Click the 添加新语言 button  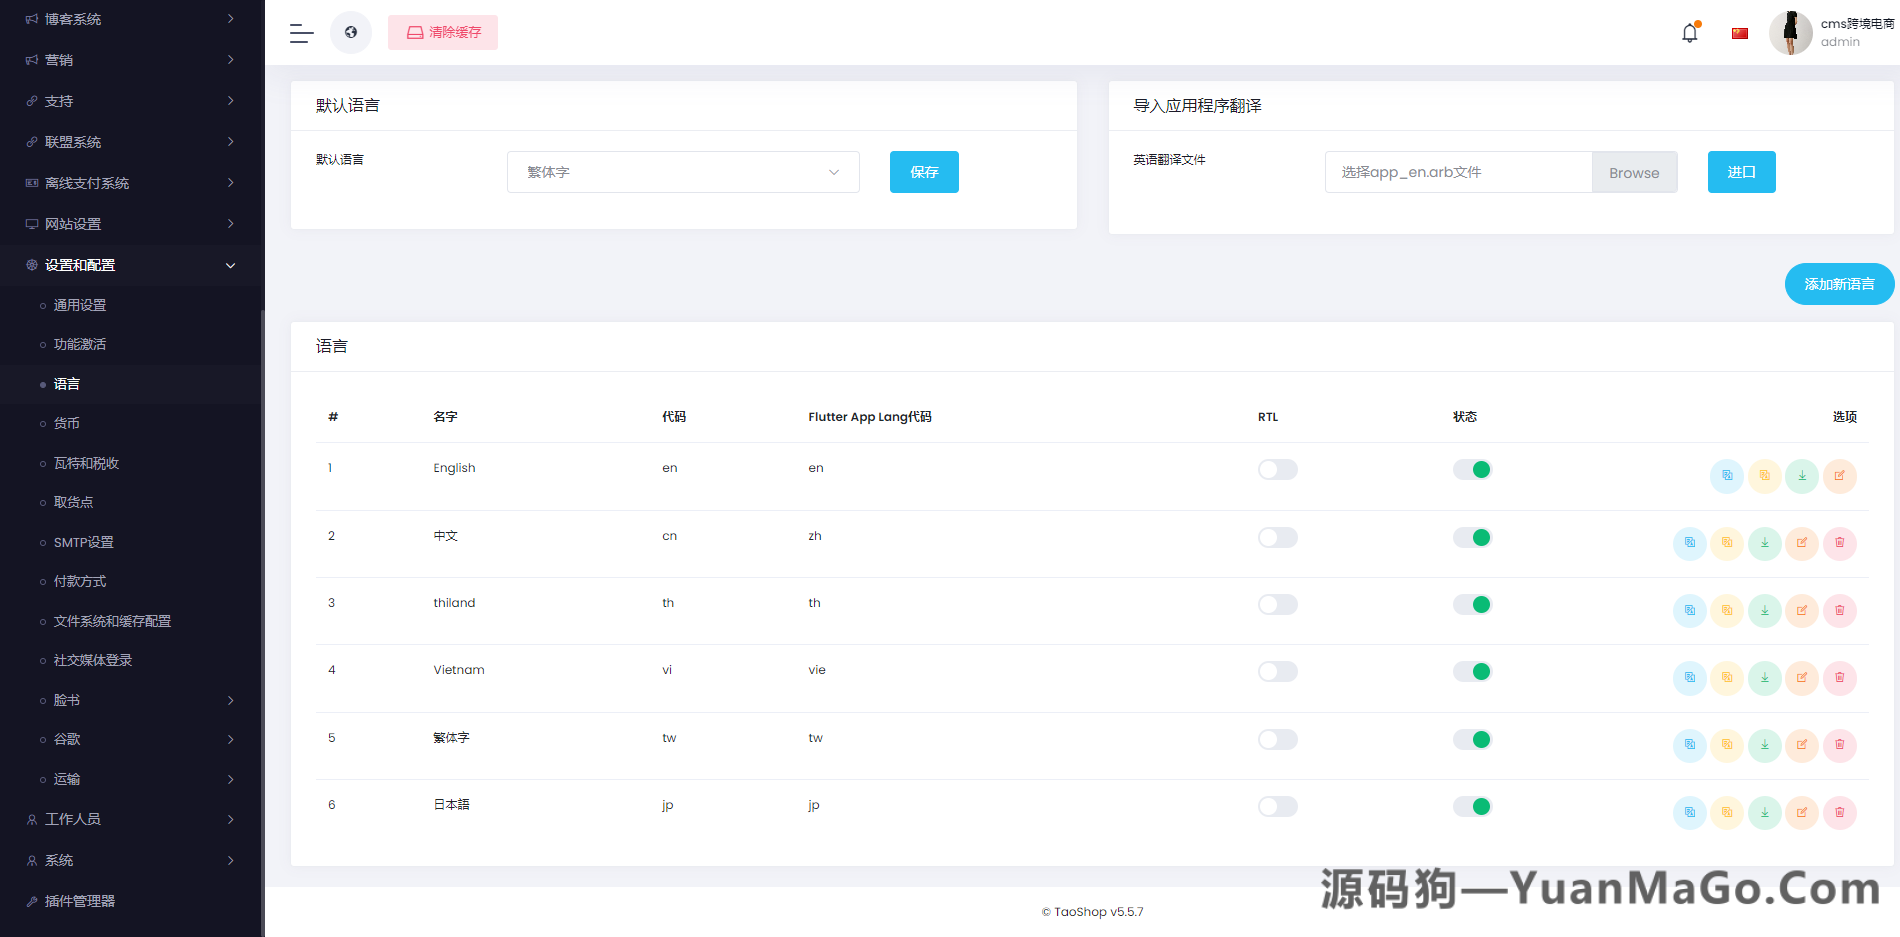(1839, 284)
